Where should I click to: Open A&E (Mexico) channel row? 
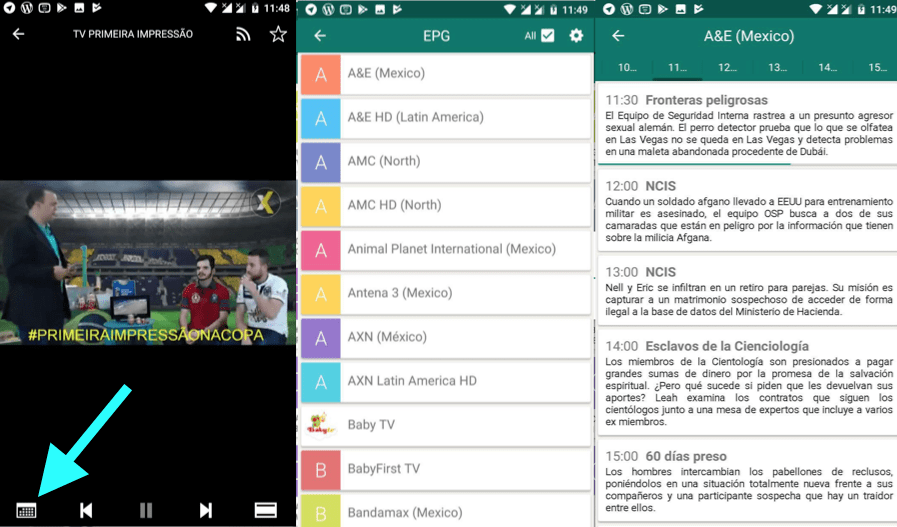[x=446, y=74]
